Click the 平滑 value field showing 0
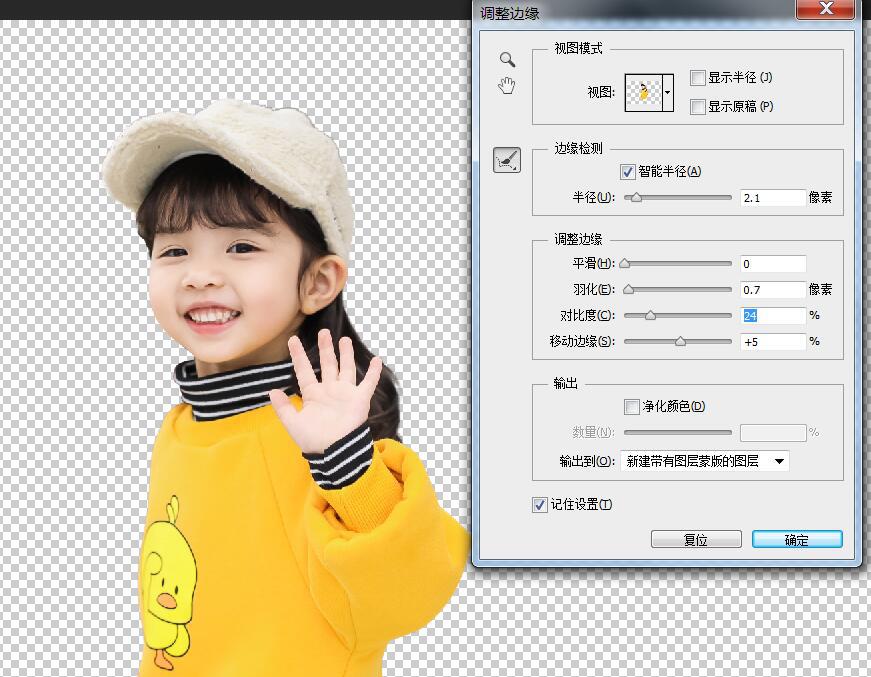Viewport: 871px width, 677px height. [x=773, y=264]
